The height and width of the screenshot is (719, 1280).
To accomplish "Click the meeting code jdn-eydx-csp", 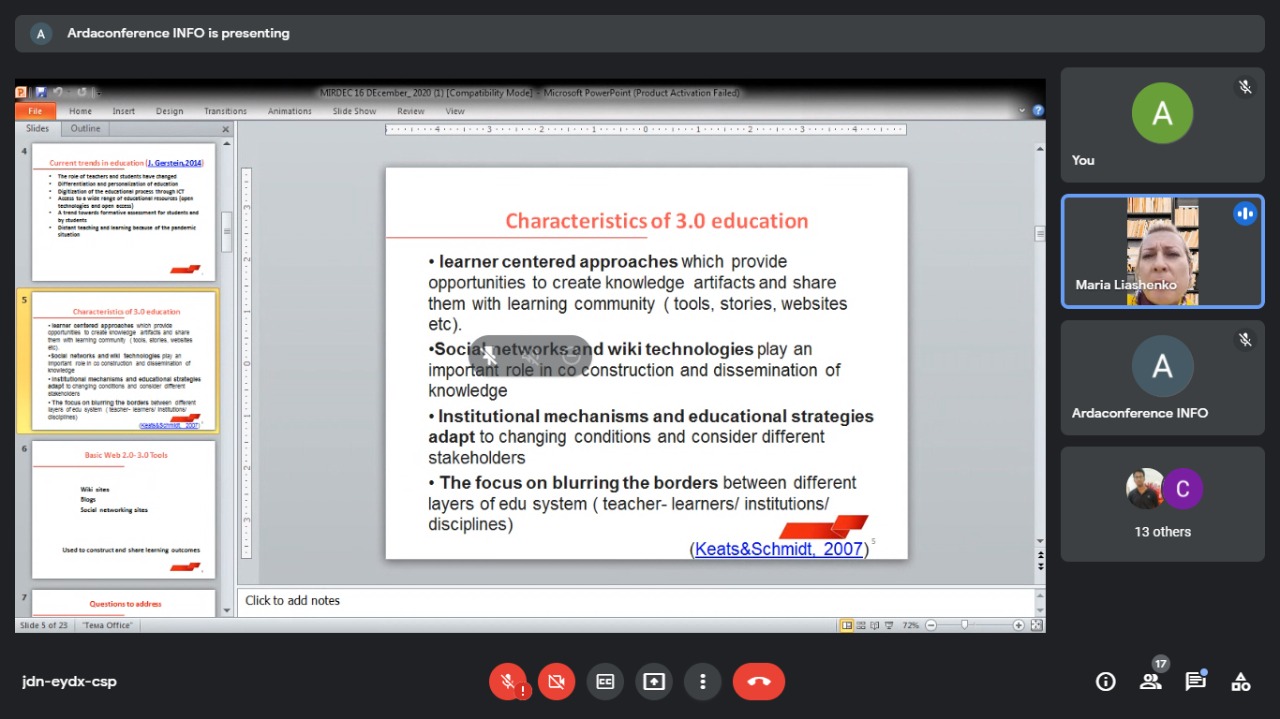I will [69, 682].
